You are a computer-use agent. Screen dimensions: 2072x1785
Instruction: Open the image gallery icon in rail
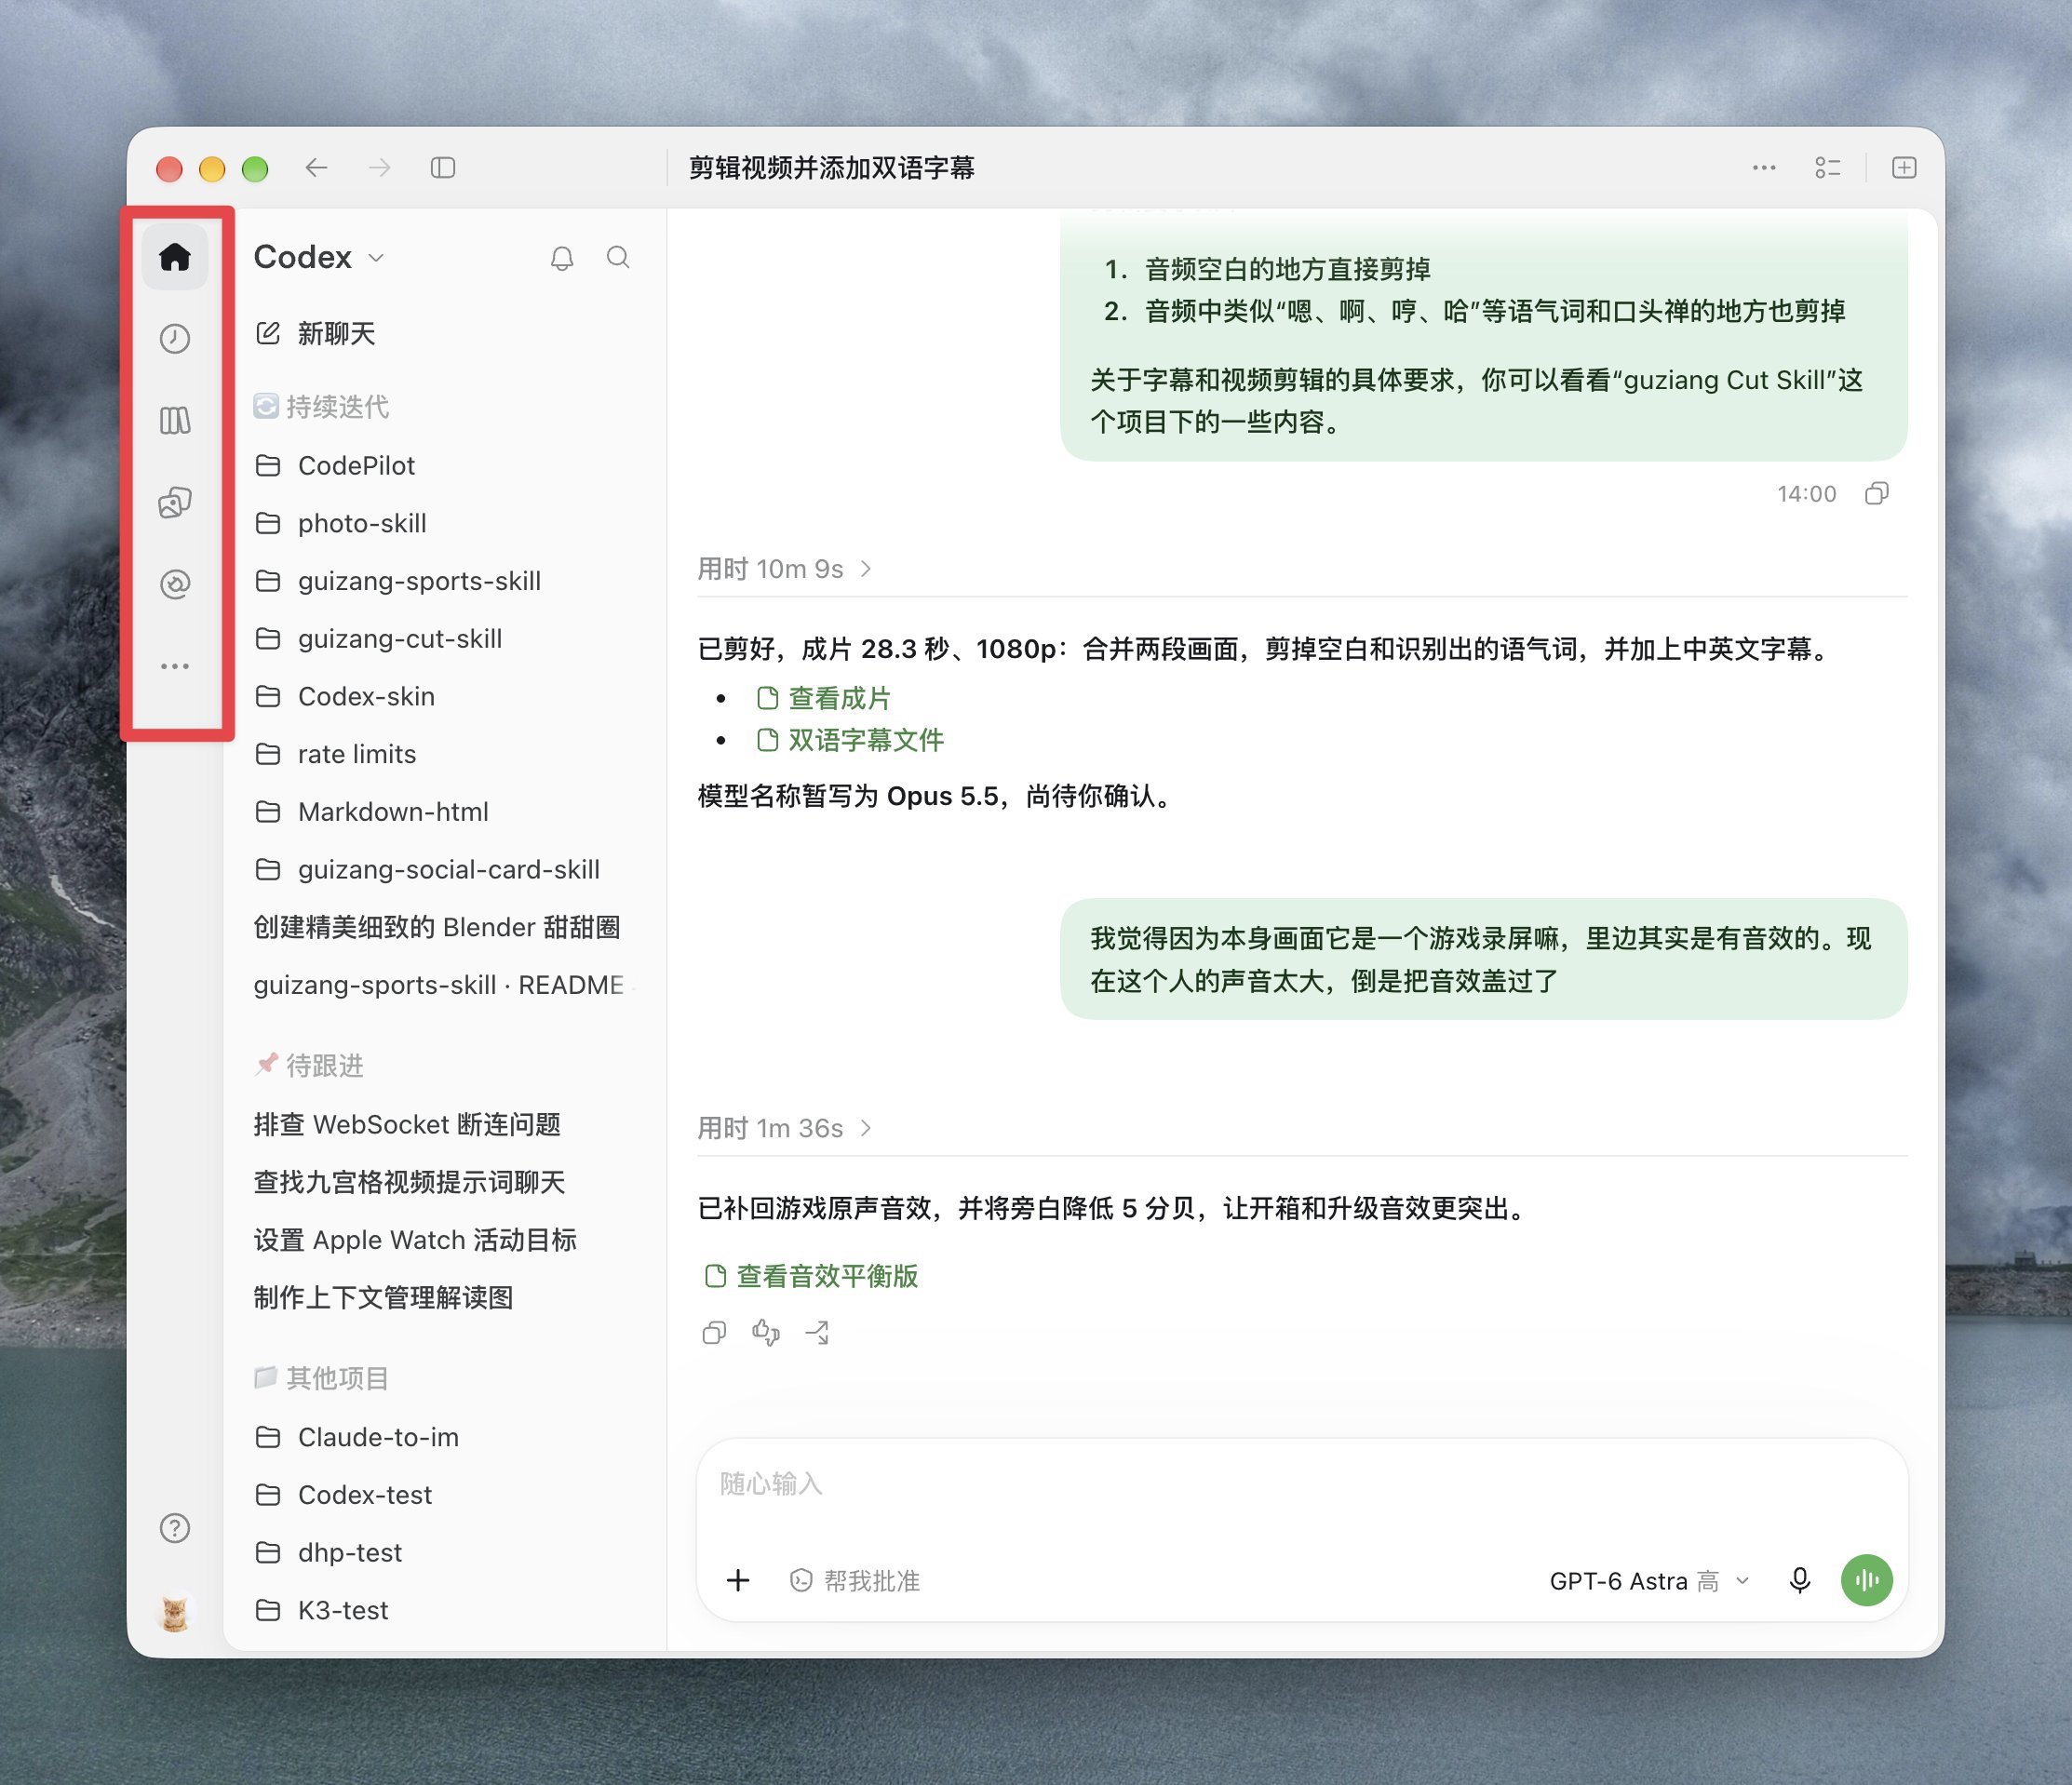(x=175, y=503)
